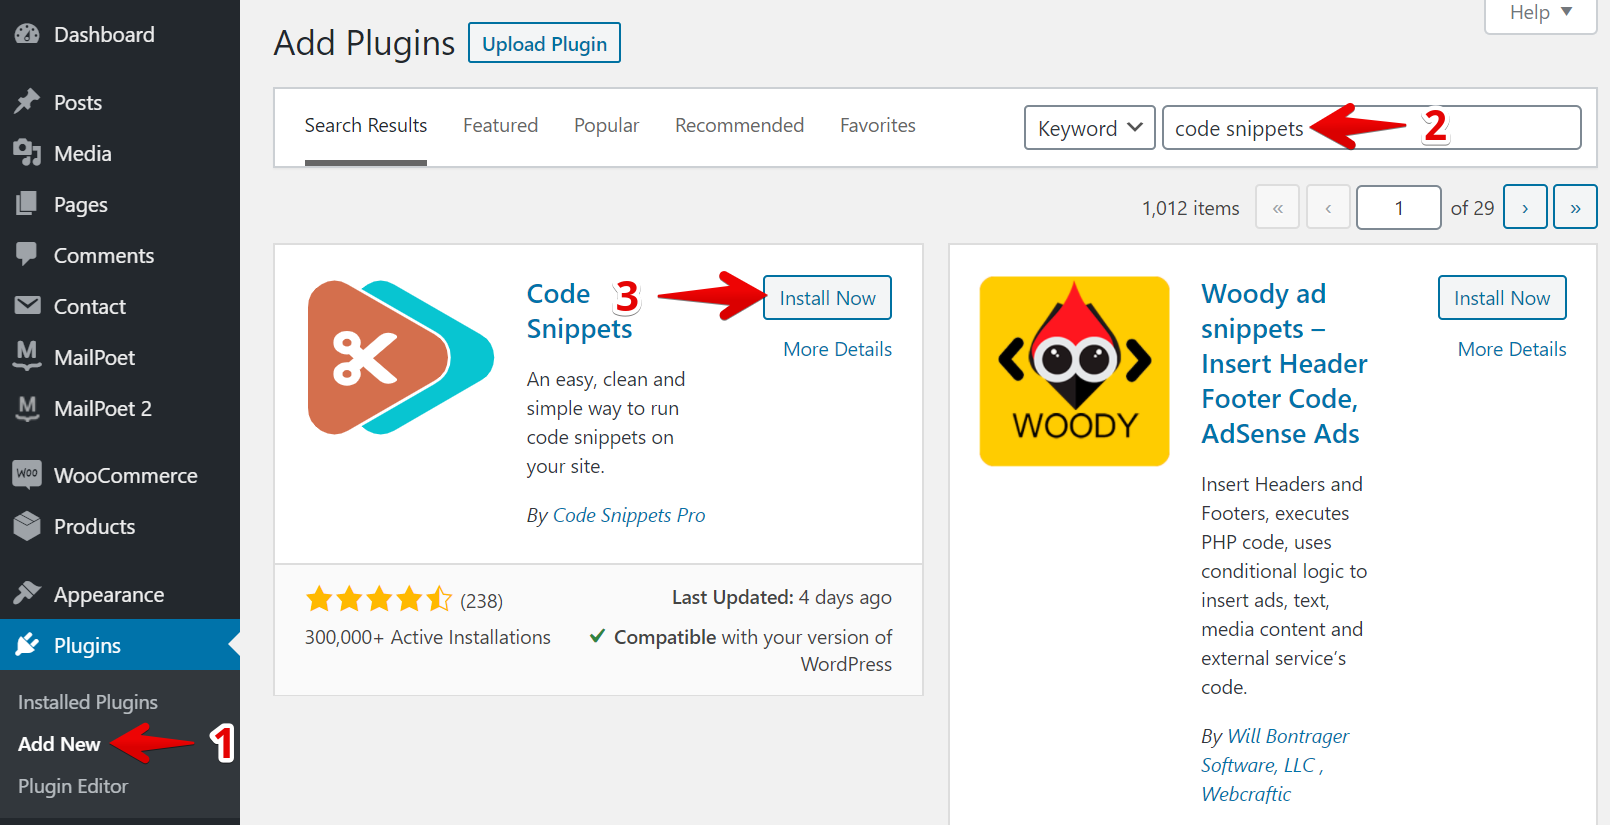Switch to the Recommended tab
The width and height of the screenshot is (1610, 825).
[739, 125]
